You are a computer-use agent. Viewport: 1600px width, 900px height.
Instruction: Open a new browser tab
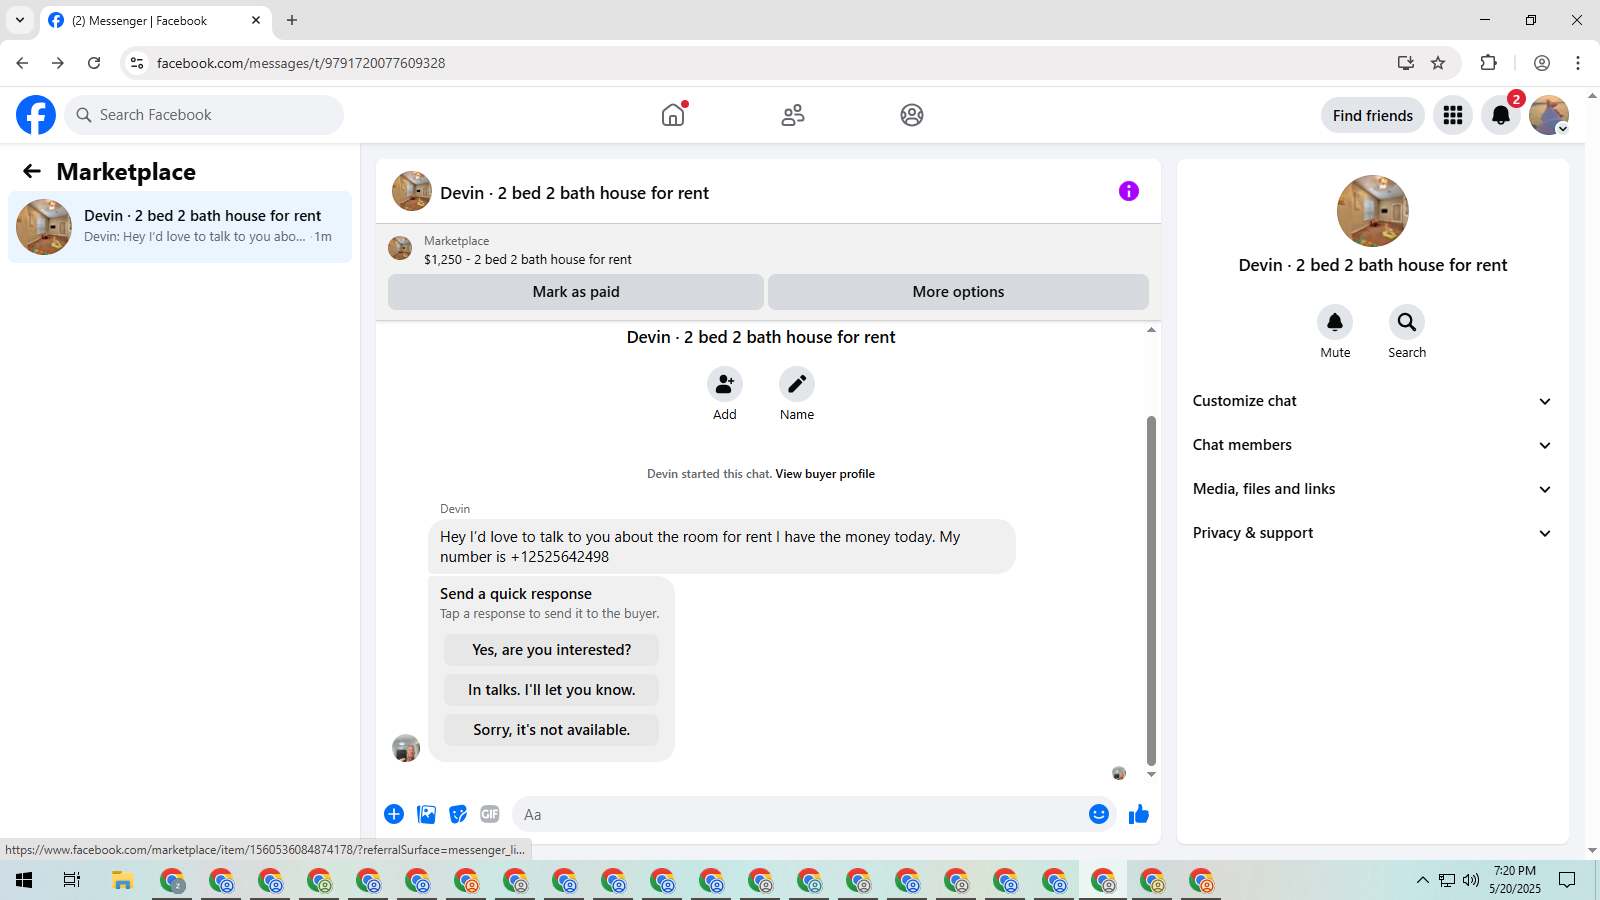(292, 20)
